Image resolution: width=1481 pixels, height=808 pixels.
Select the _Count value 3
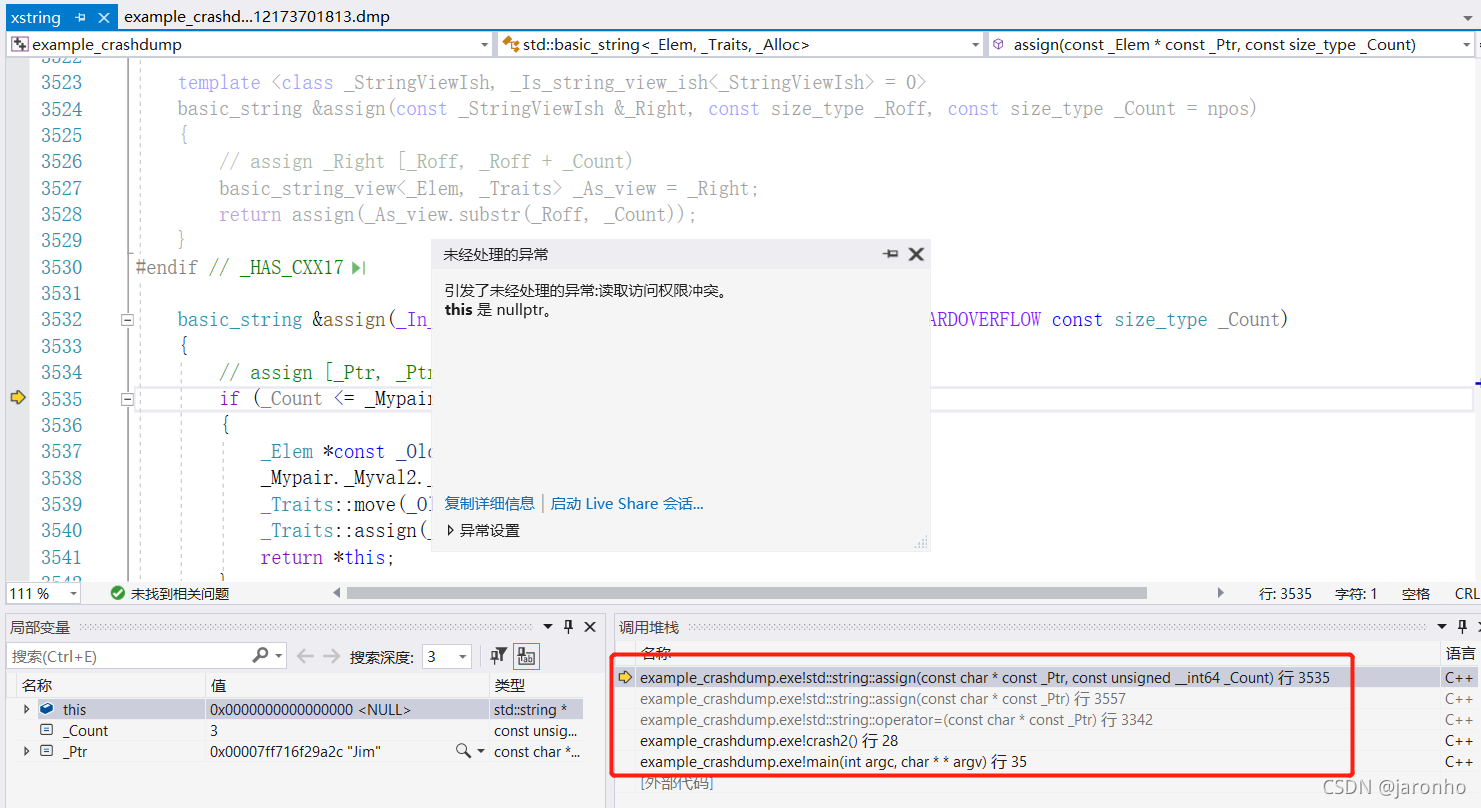214,730
